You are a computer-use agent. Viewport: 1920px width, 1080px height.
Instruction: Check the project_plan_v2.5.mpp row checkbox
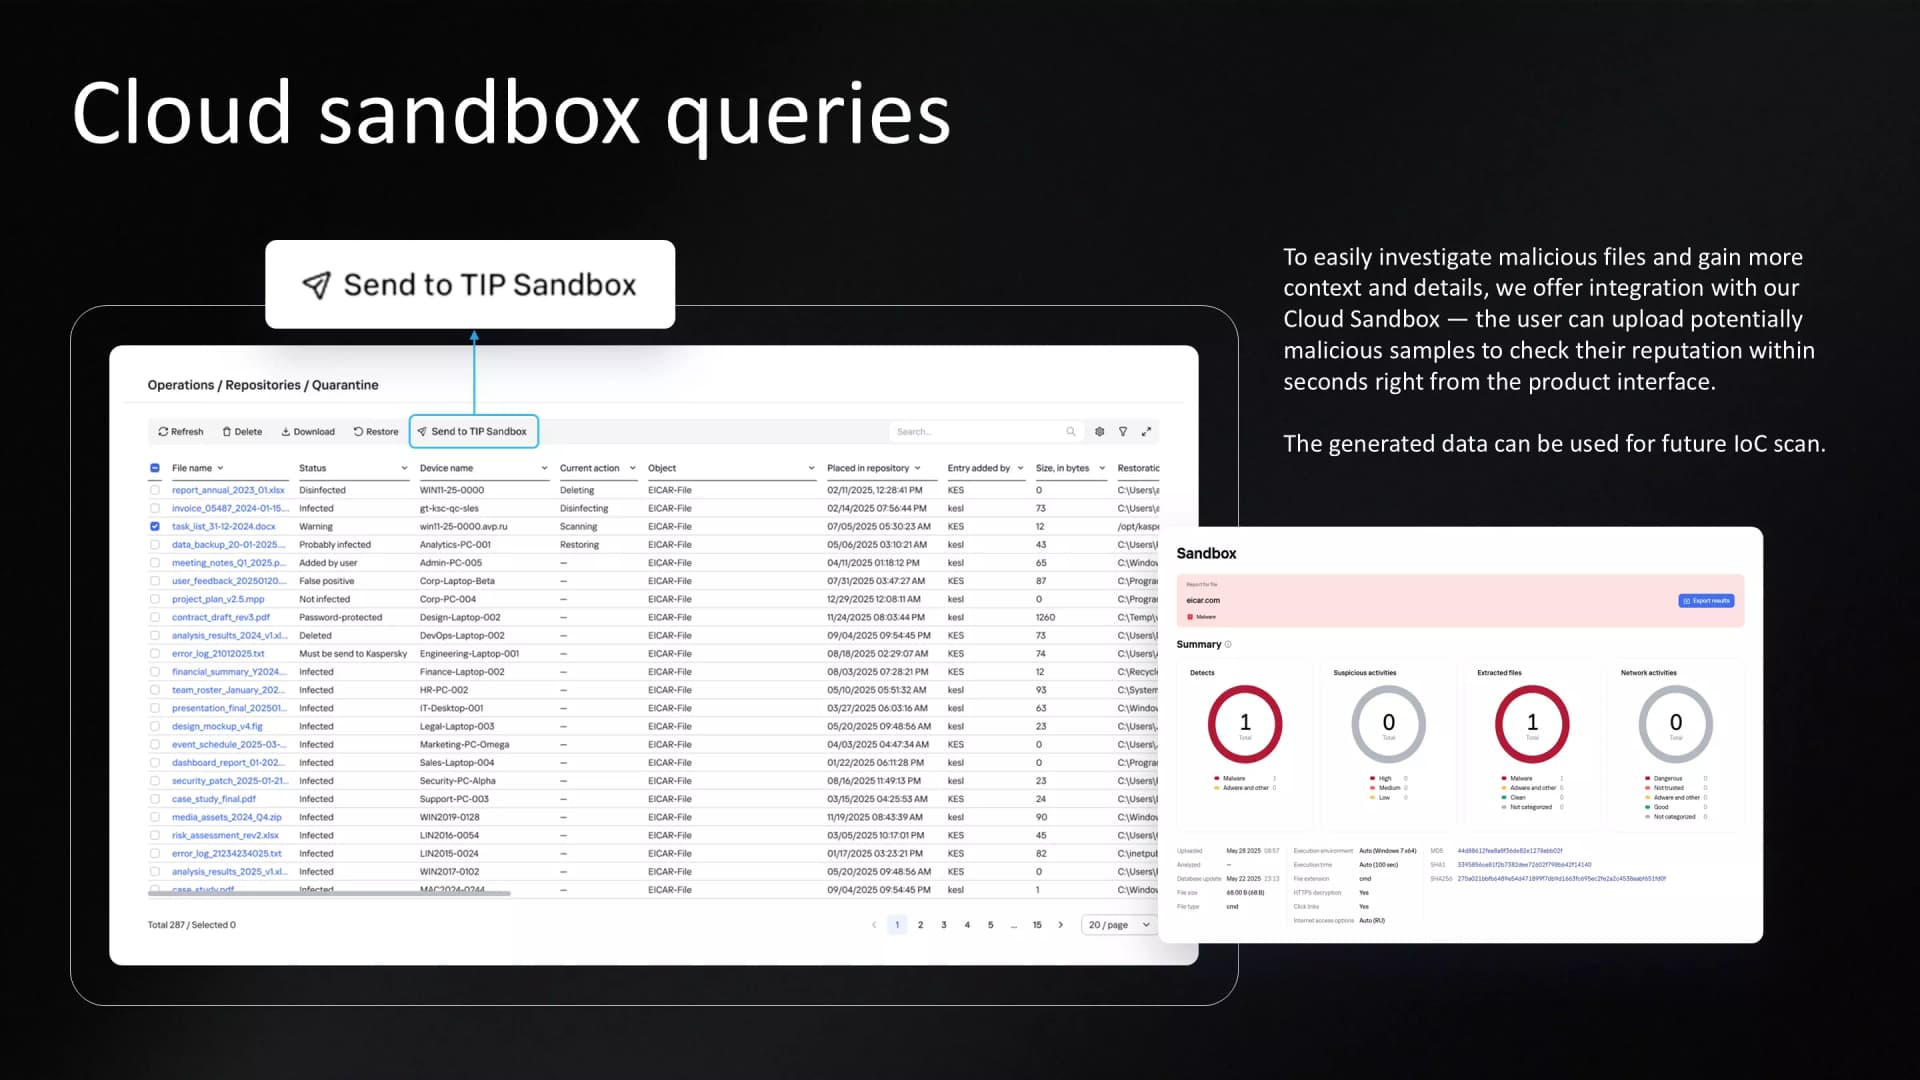pos(155,599)
